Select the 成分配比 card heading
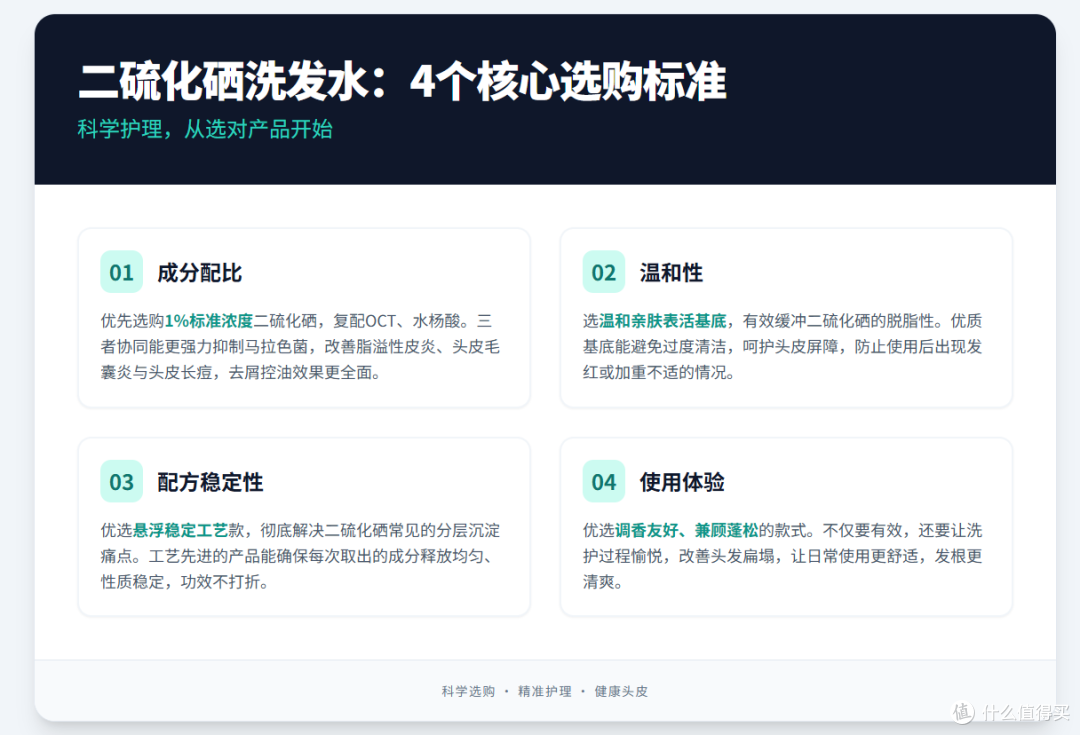 200,273
